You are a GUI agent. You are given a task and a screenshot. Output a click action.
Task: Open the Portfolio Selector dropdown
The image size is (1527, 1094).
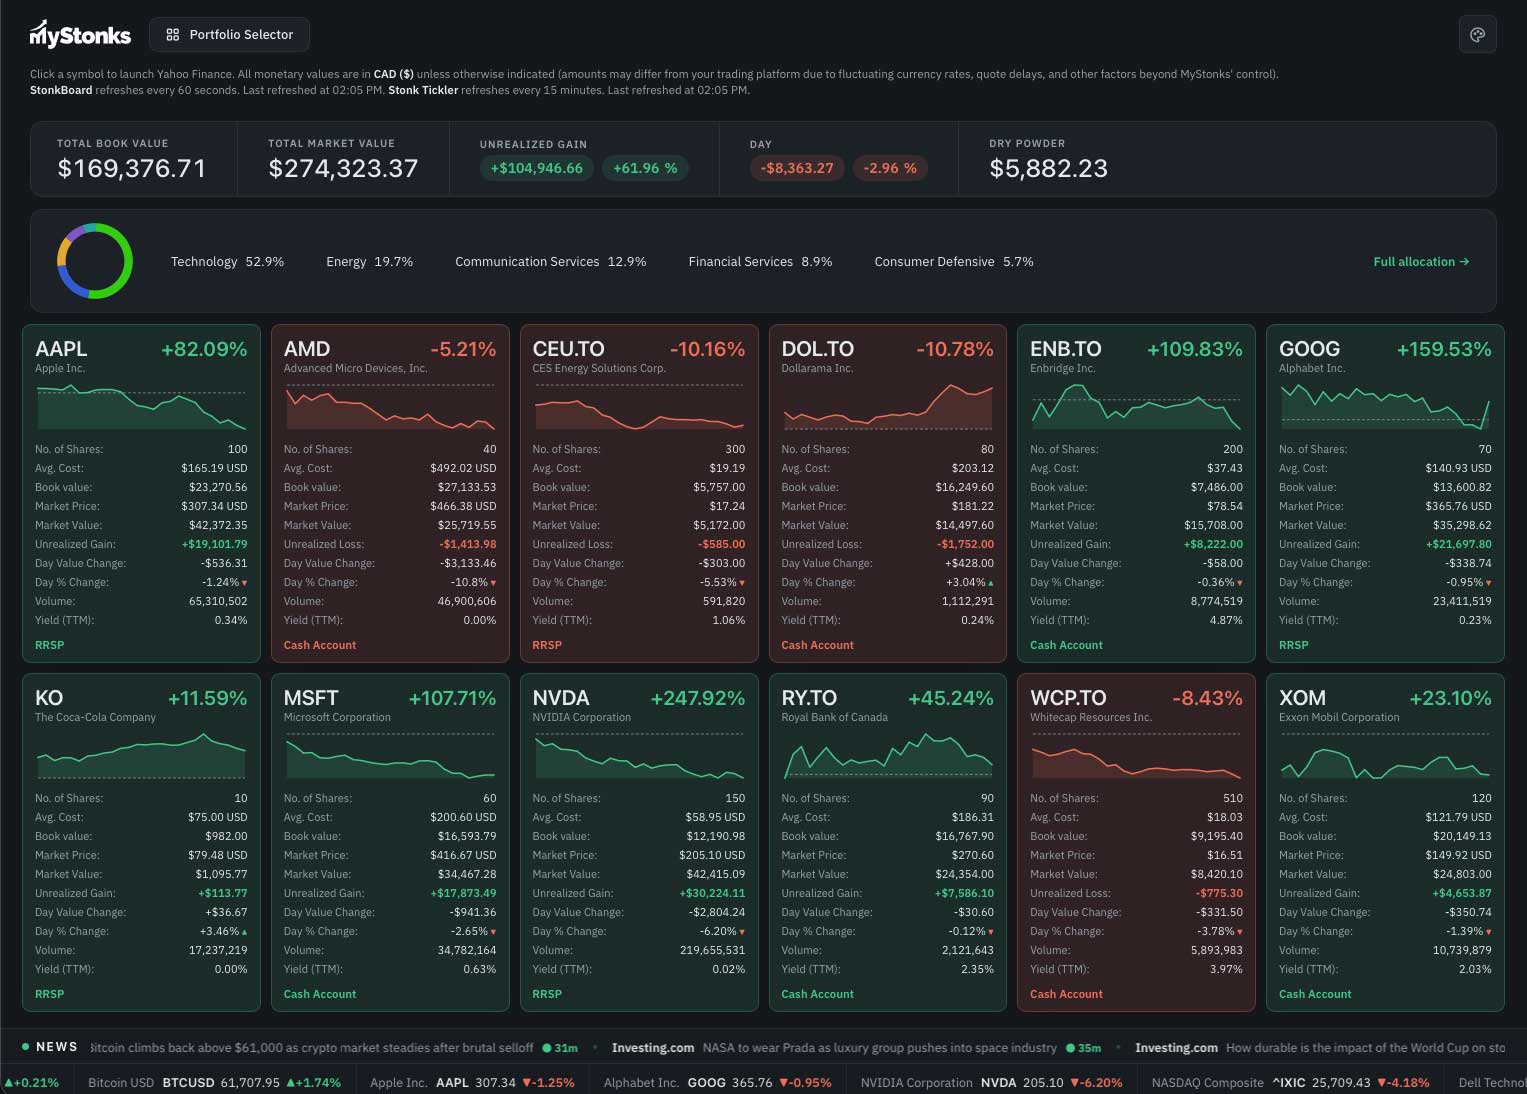pos(229,35)
